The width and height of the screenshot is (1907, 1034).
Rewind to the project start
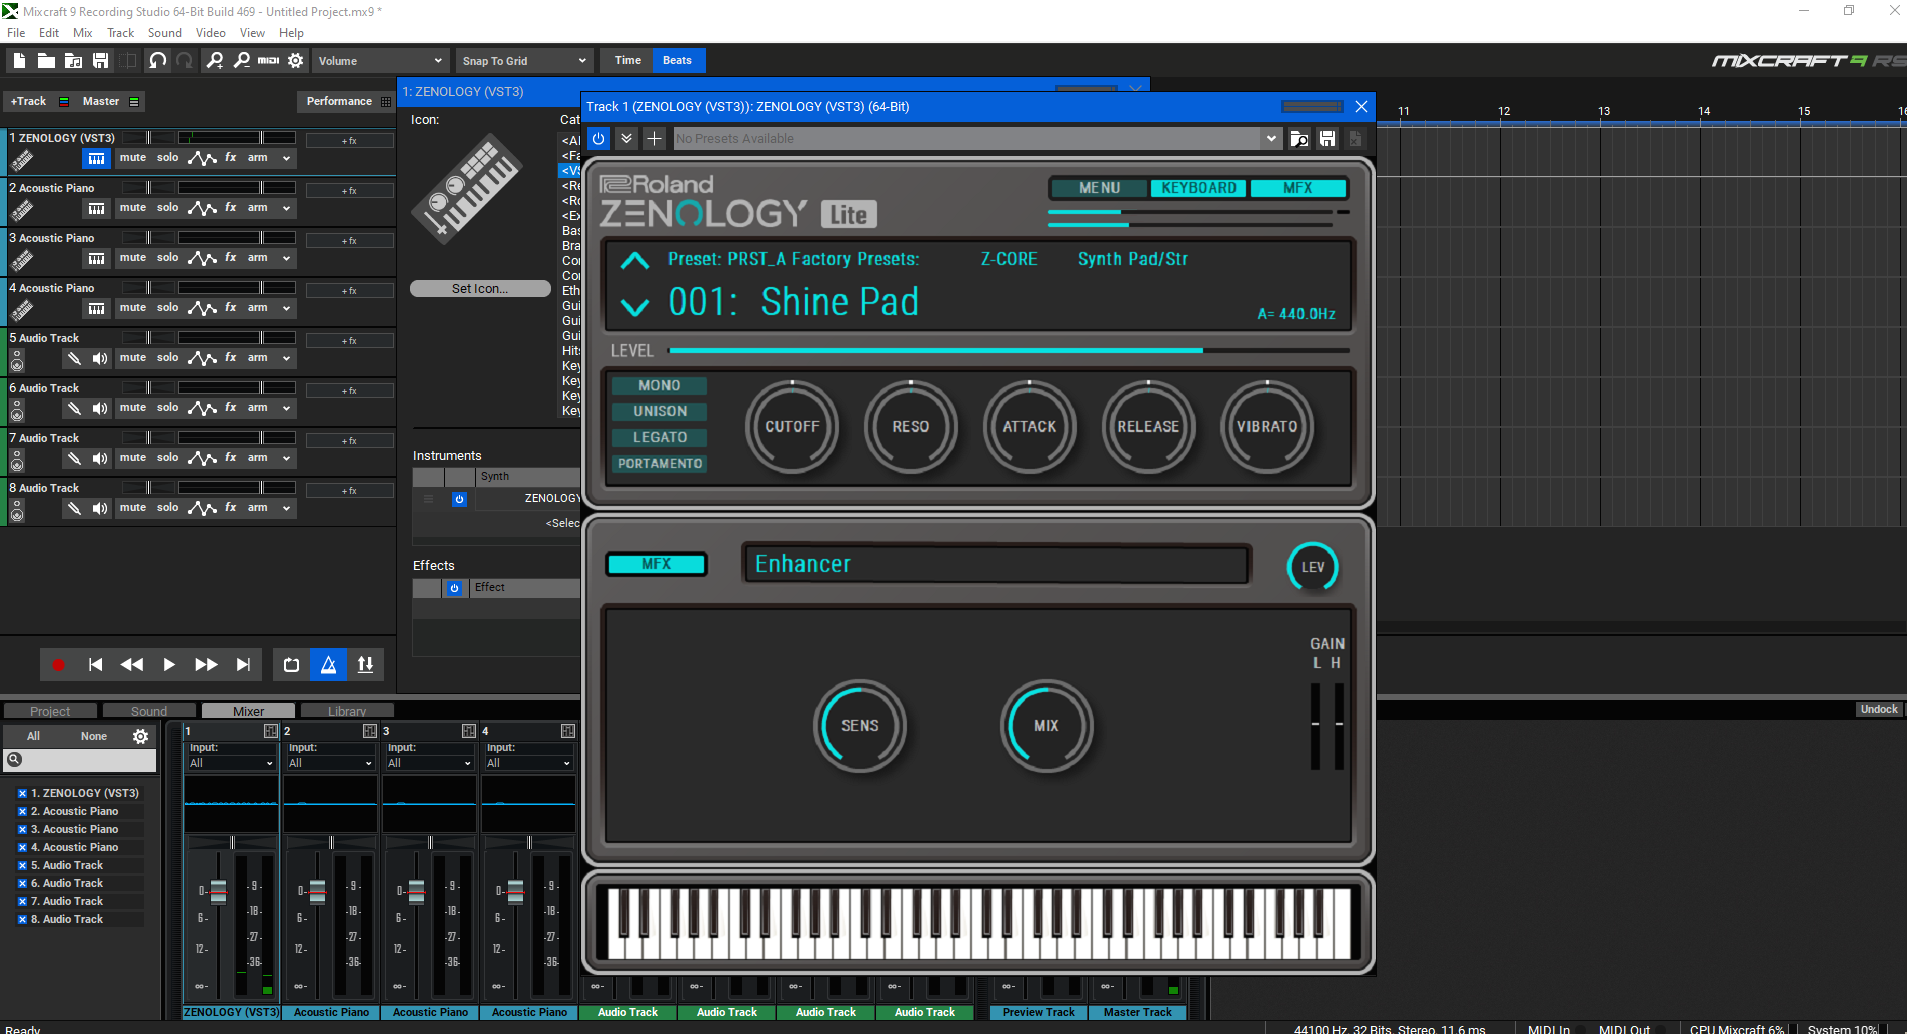click(95, 664)
